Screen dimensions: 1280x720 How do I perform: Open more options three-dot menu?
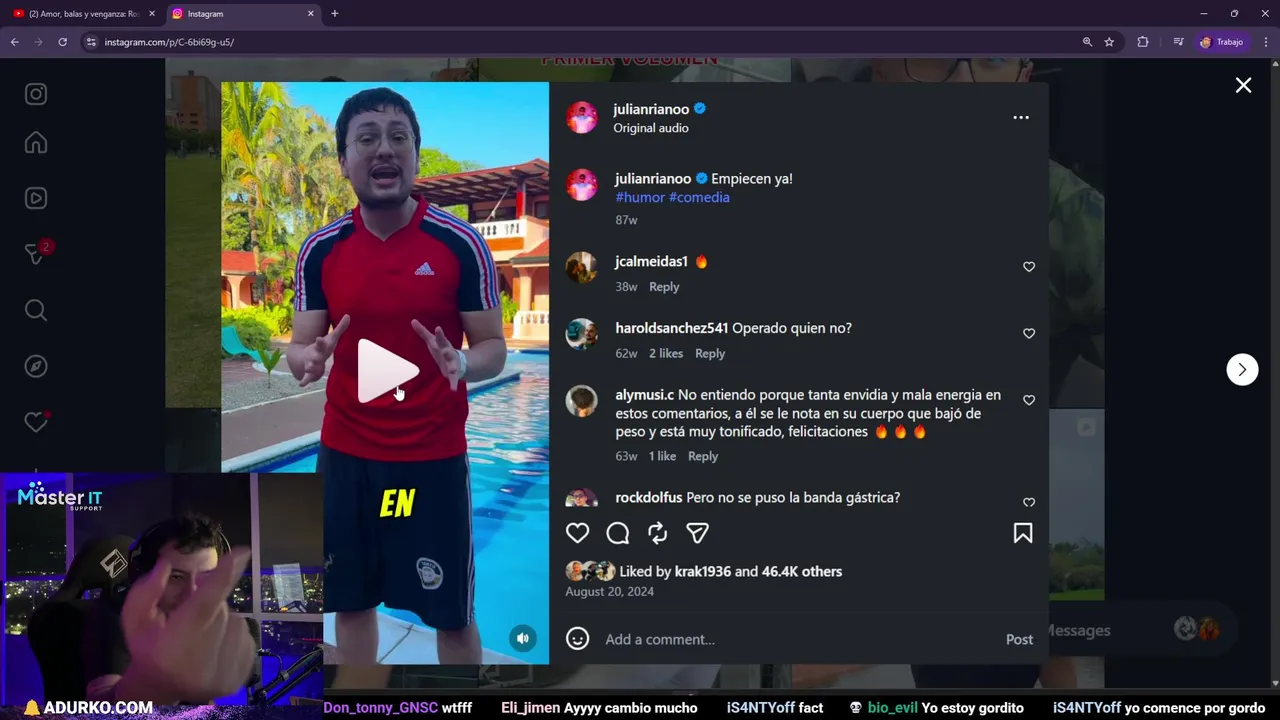coord(1021,117)
